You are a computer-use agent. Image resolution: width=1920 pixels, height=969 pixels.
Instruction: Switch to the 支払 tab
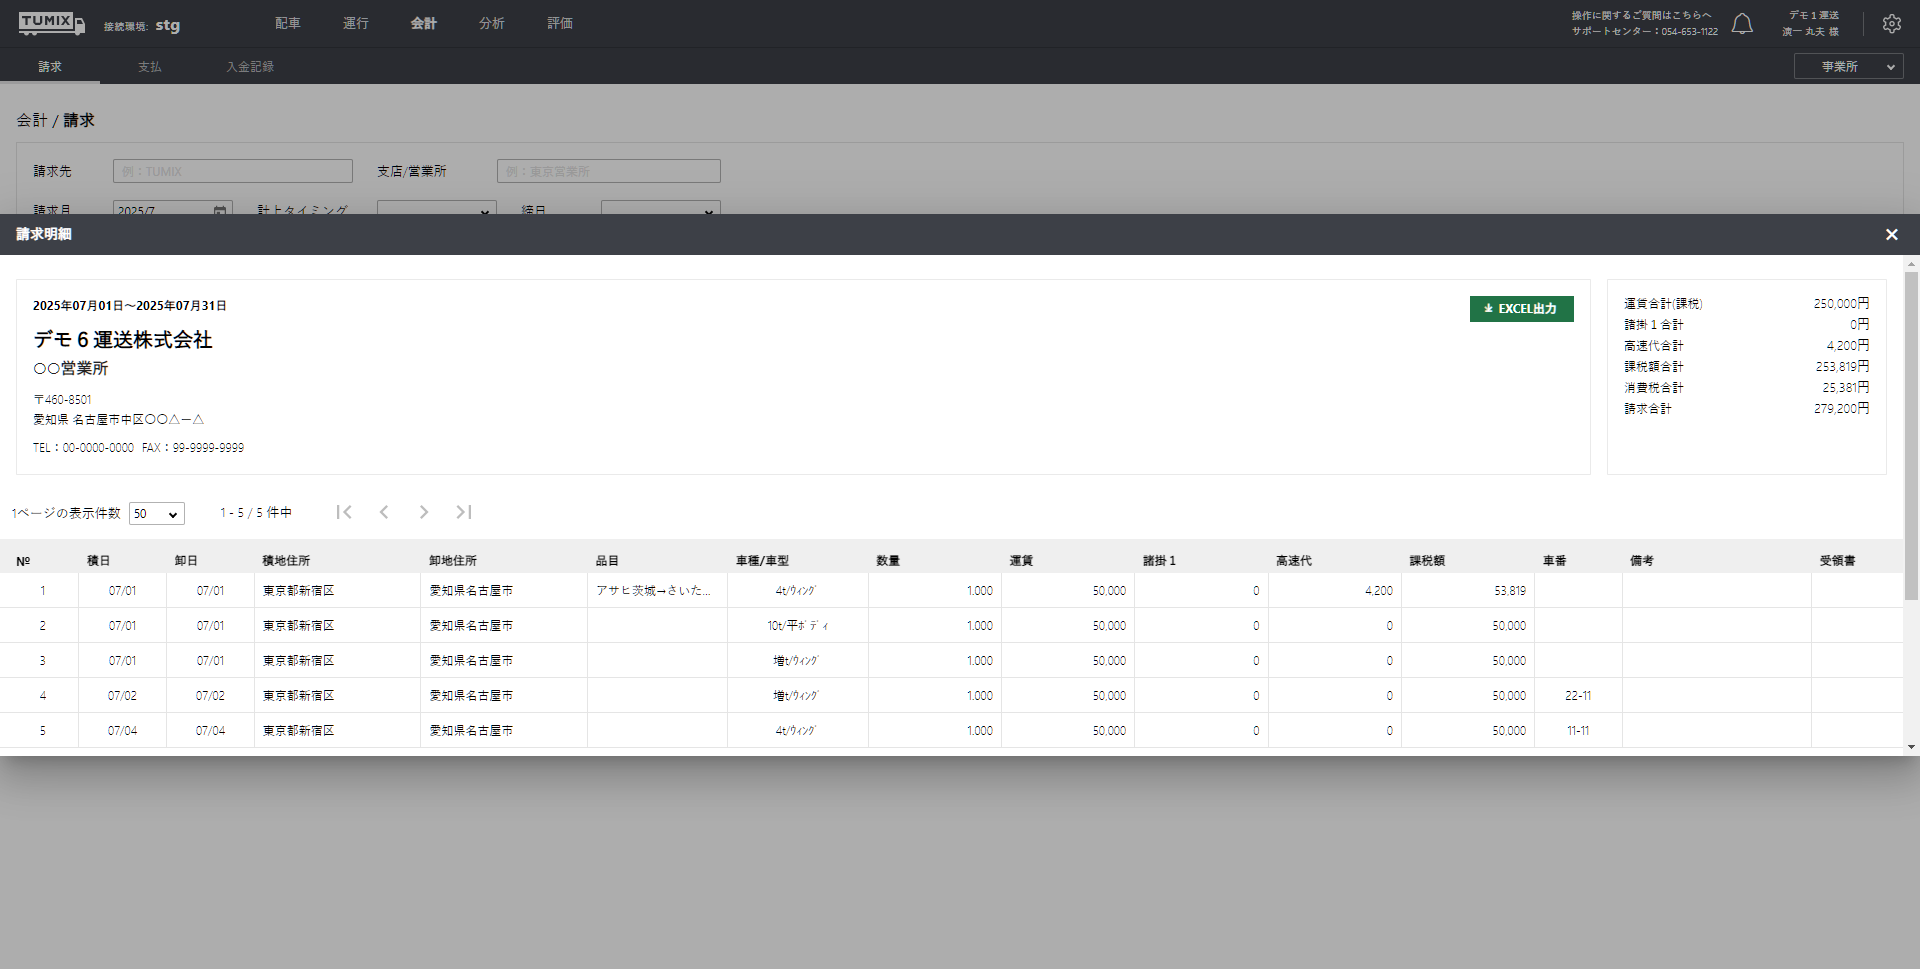click(149, 67)
